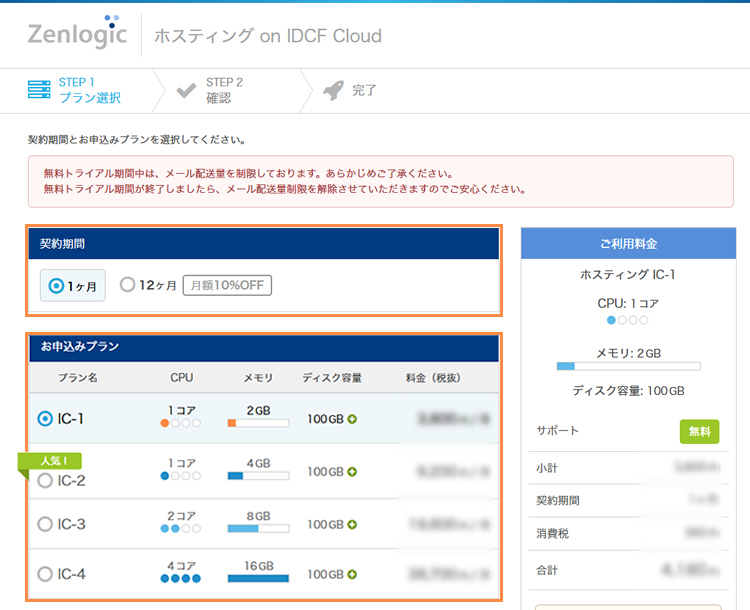Click the CPU column header
750x610 pixels.
[x=182, y=377]
